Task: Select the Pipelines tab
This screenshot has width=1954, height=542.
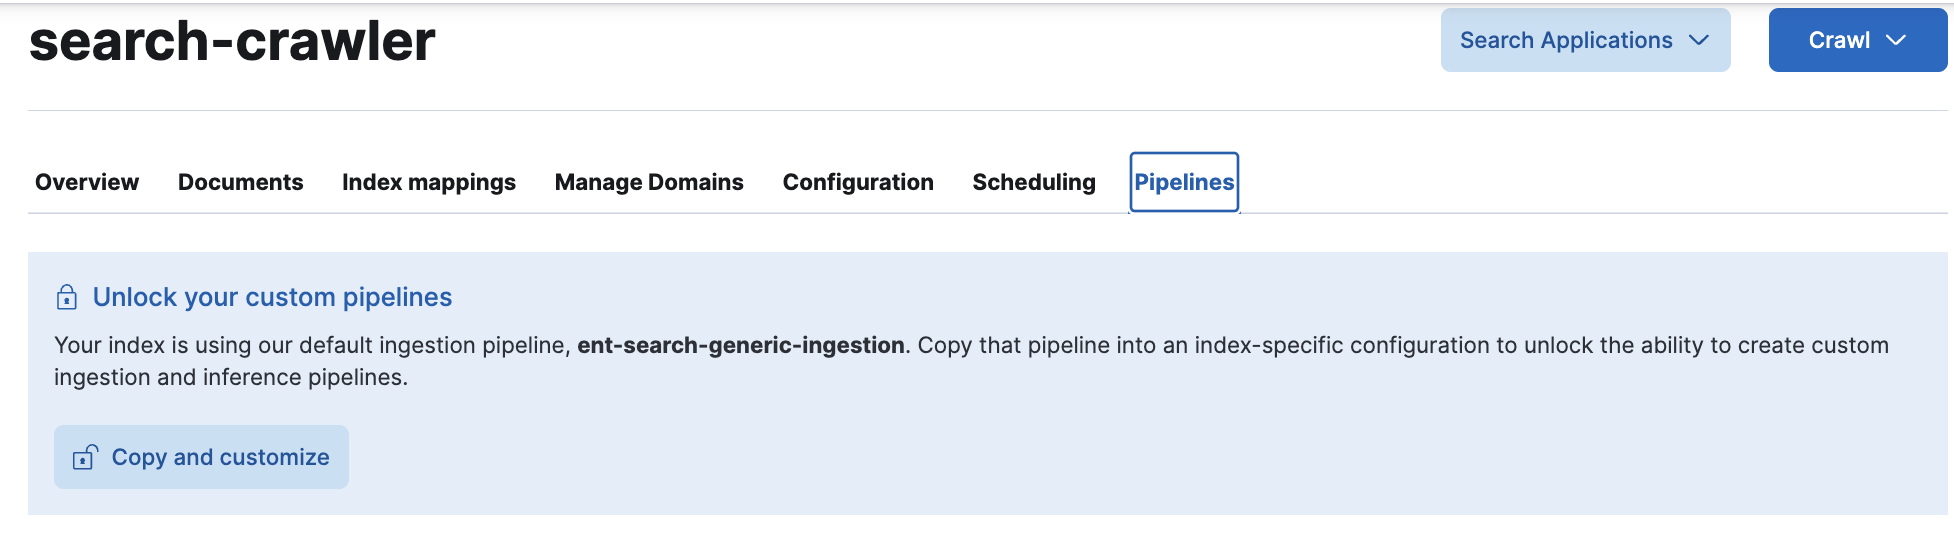Action: click(x=1184, y=182)
